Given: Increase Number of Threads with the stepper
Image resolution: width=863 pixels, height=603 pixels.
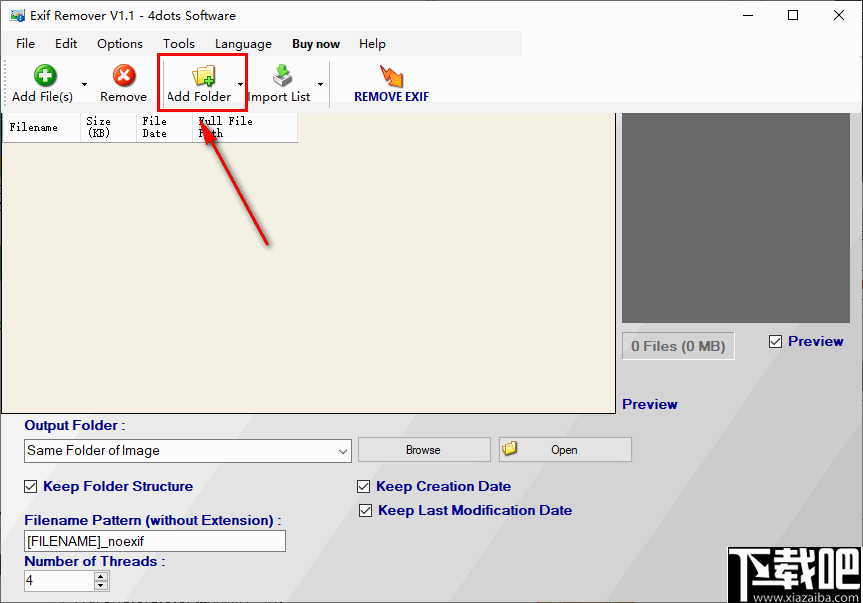Looking at the screenshot, I should pos(100,575).
